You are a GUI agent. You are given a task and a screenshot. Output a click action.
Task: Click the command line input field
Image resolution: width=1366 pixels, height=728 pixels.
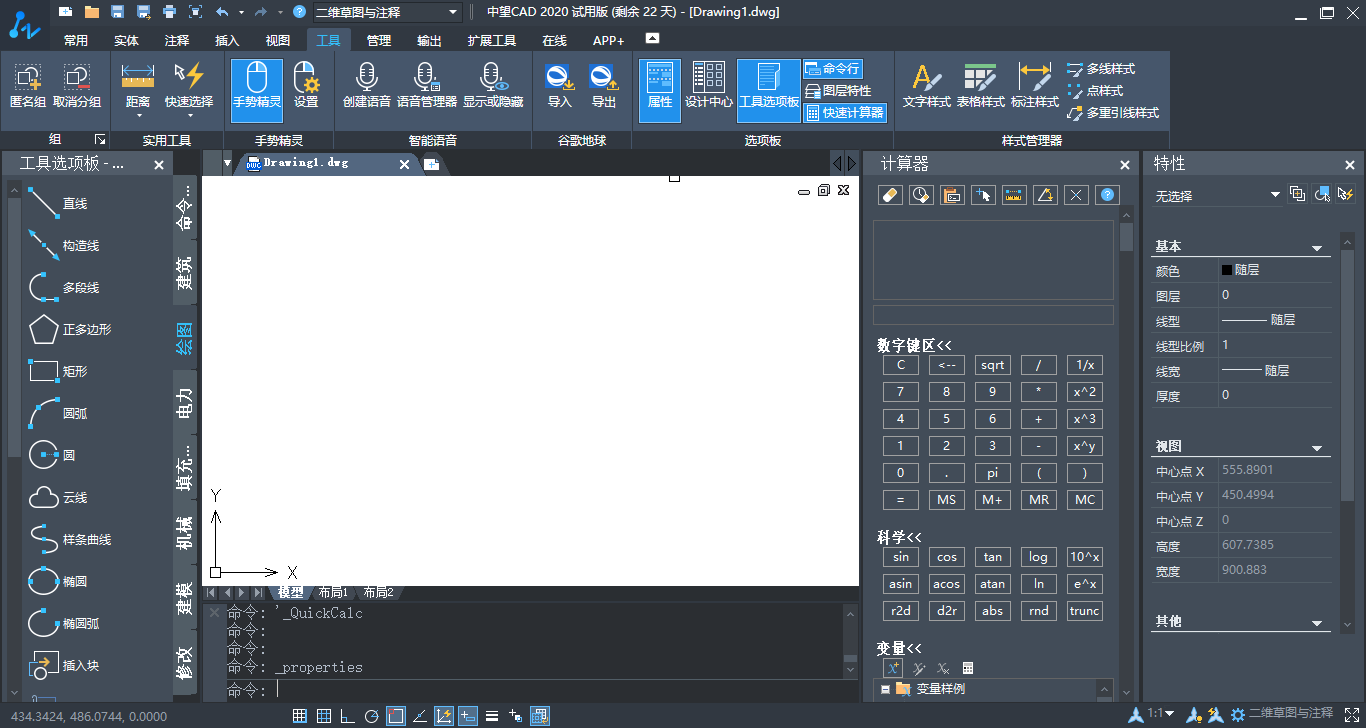tap(550, 689)
